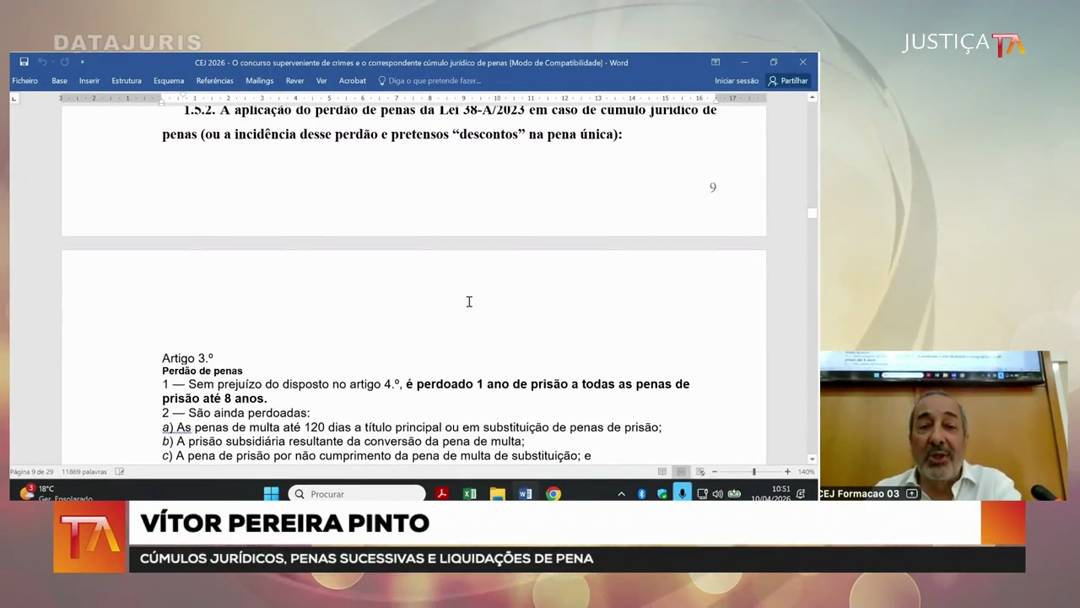Click the Windows Start button

(x=271, y=494)
